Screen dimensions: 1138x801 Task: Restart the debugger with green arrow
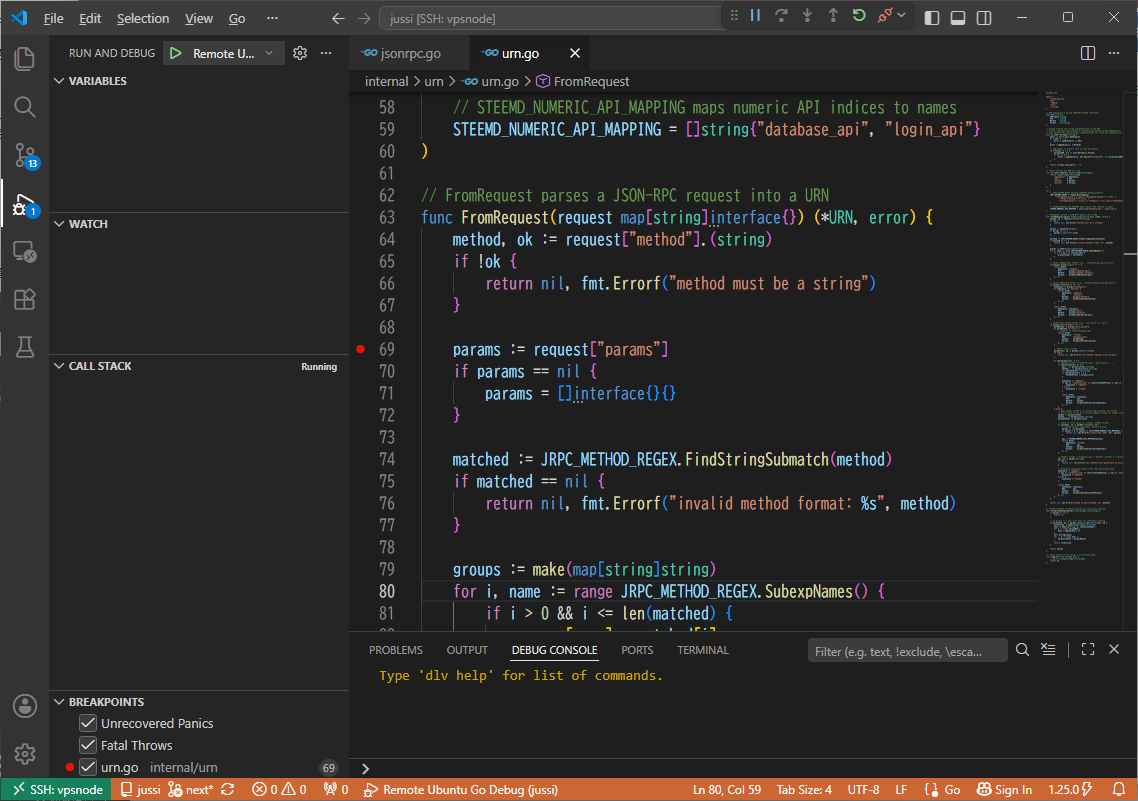pos(859,15)
